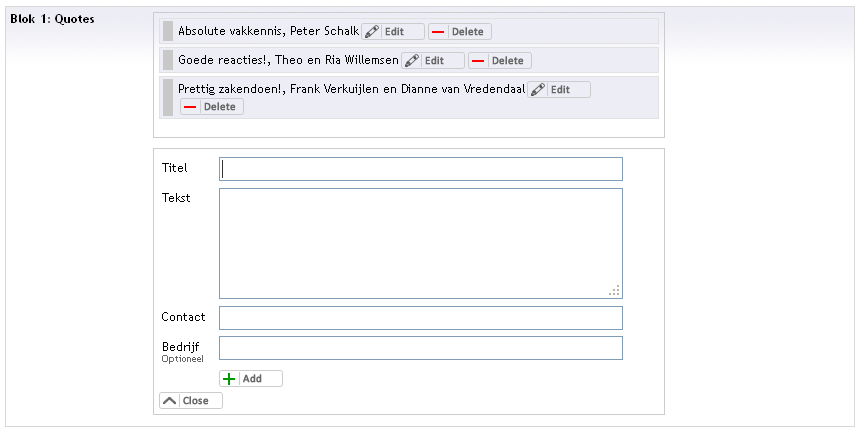Click the upward chevron Close icon
Image resolution: width=859 pixels, height=432 pixels.
(x=169, y=400)
